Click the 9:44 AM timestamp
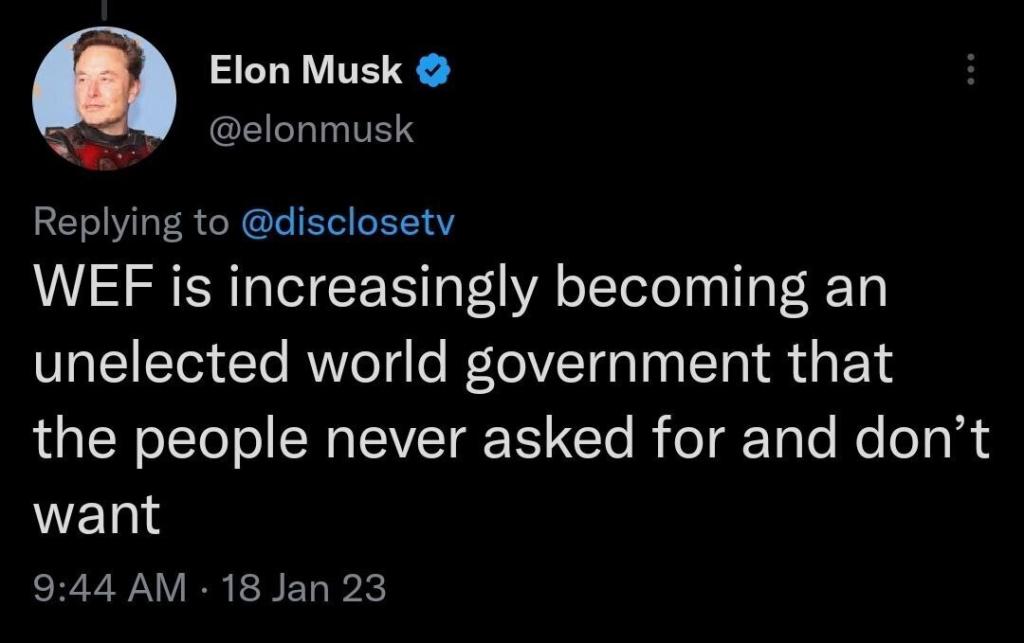The height and width of the screenshot is (643, 1024). pyautogui.click(x=110, y=588)
